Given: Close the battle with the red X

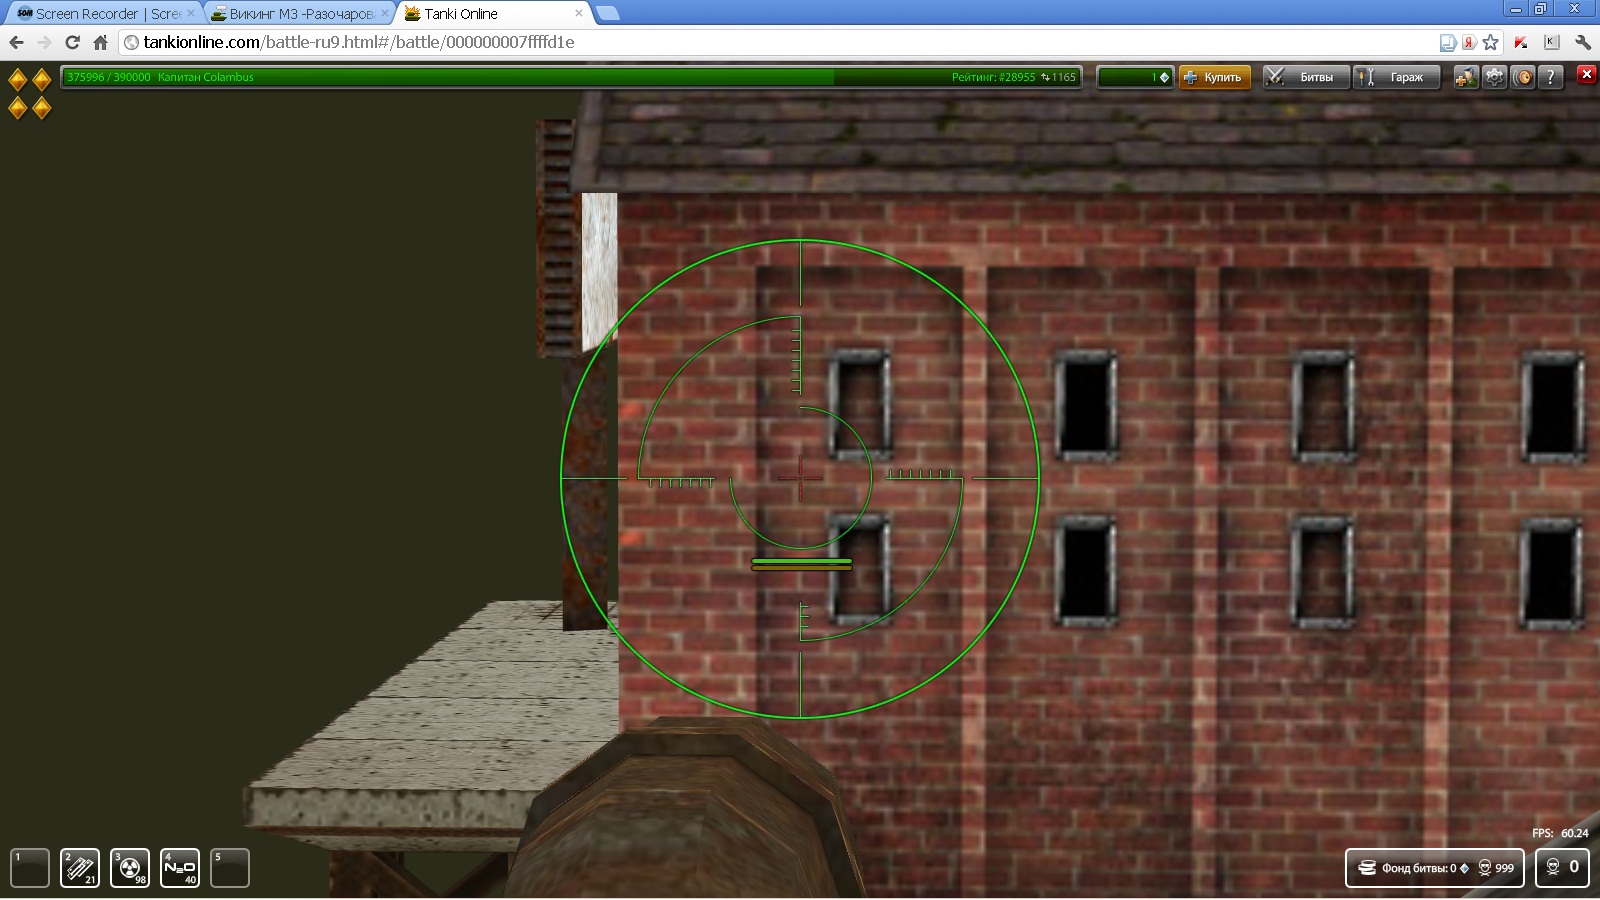Looking at the screenshot, I should point(1586,74).
